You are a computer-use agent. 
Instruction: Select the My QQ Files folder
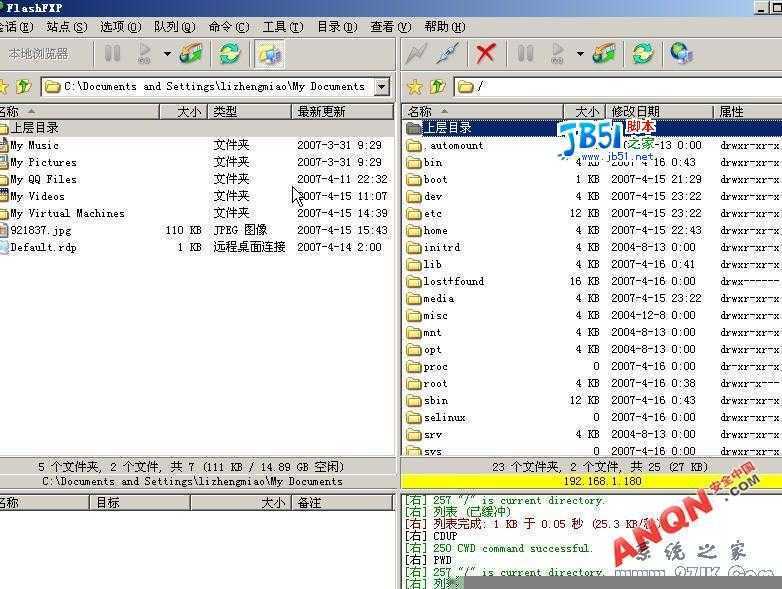click(43, 179)
